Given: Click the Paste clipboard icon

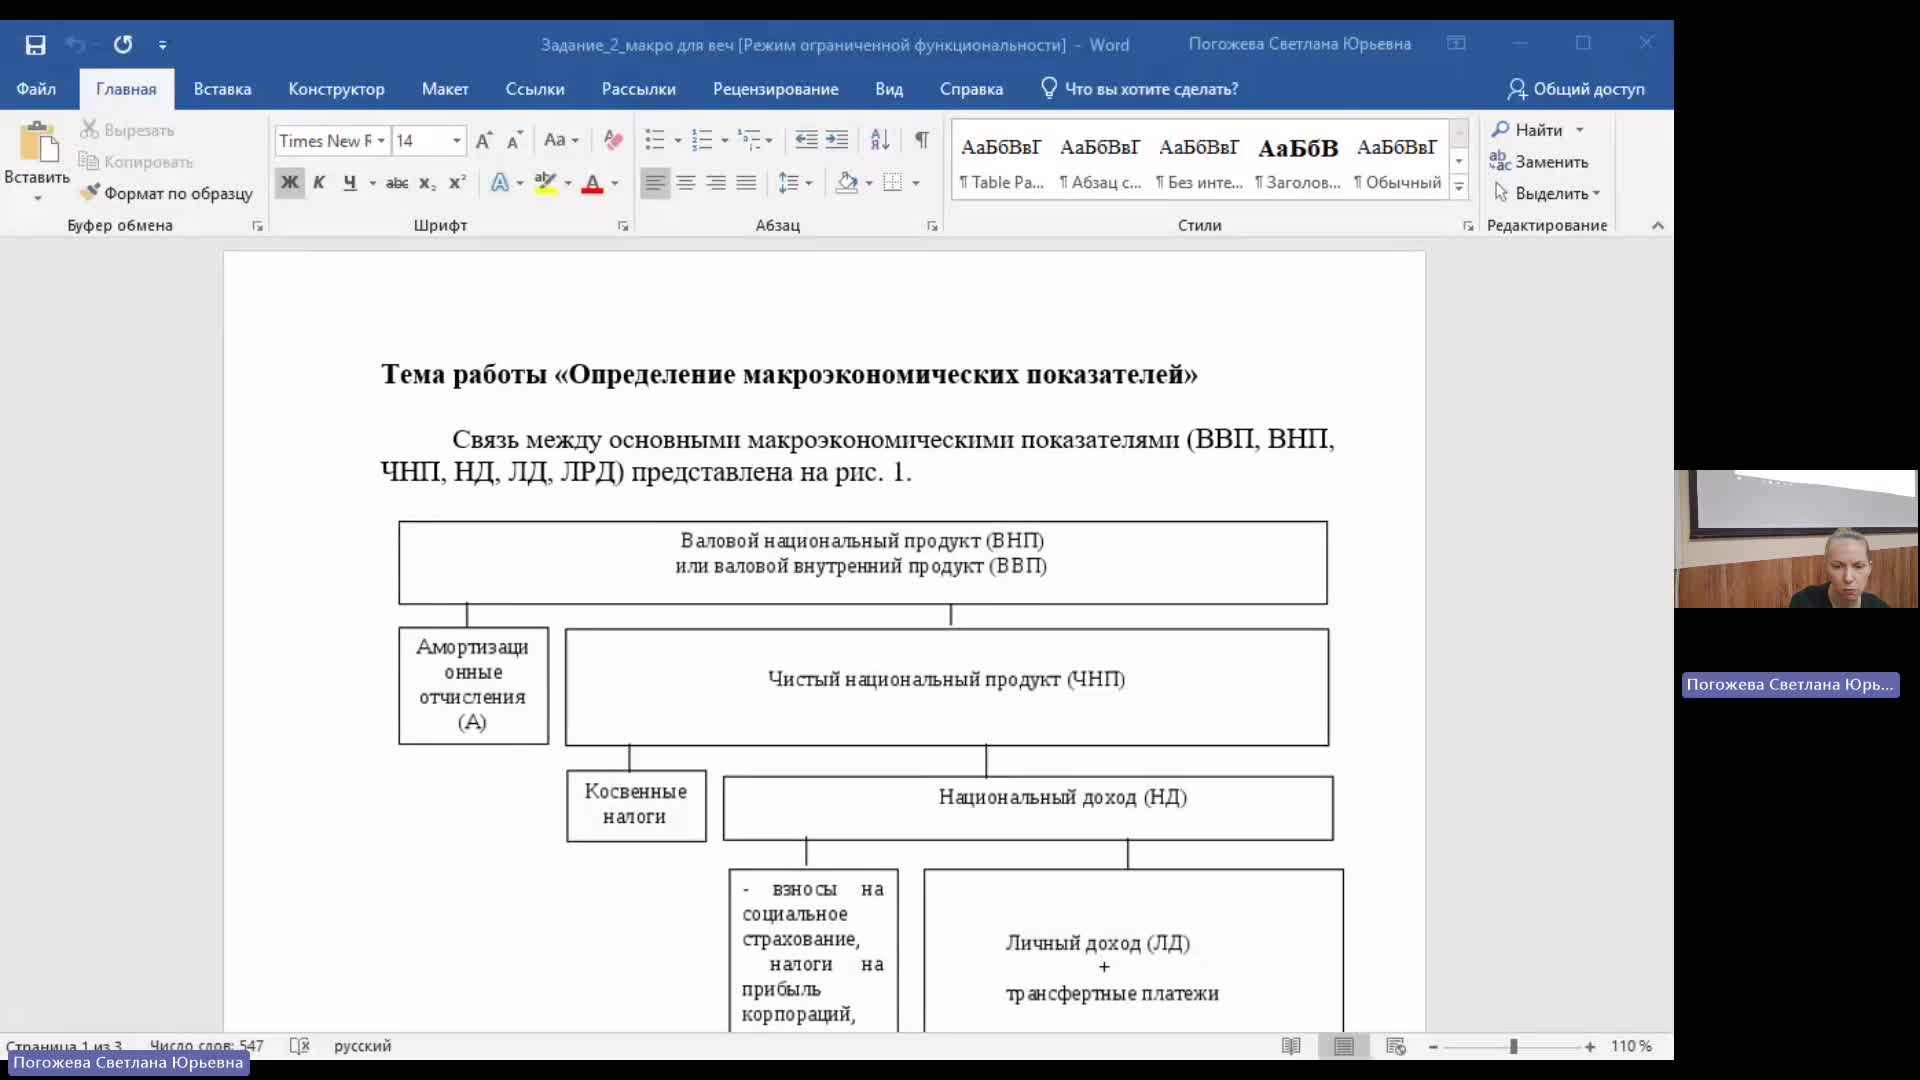Looking at the screenshot, I should pyautogui.click(x=38, y=142).
